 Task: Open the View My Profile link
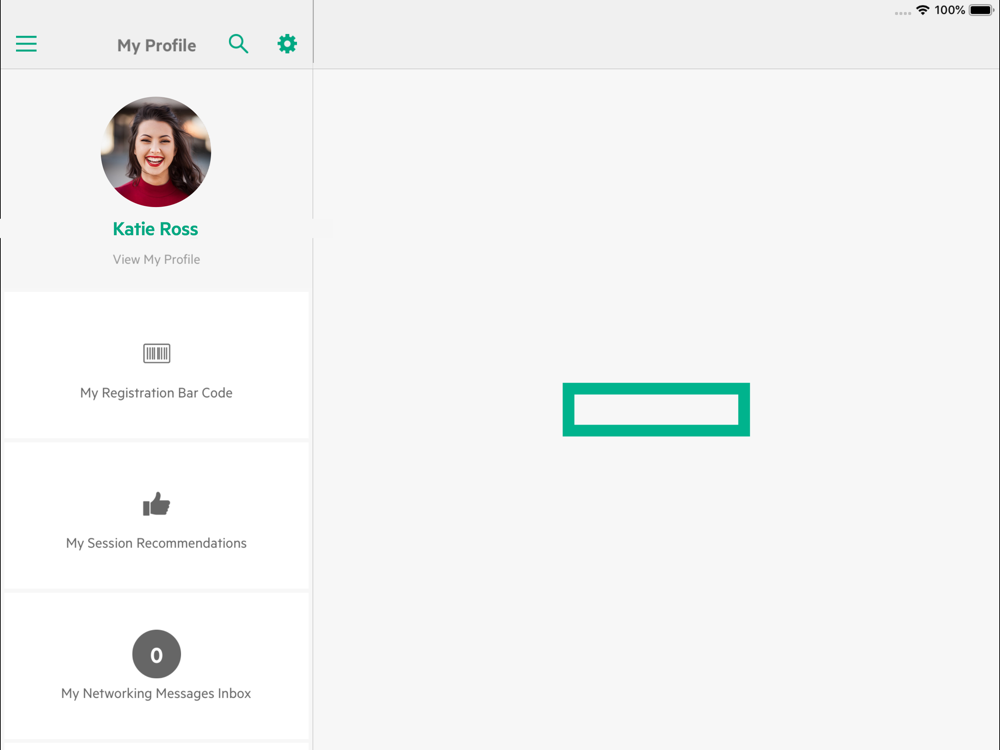click(x=156, y=260)
